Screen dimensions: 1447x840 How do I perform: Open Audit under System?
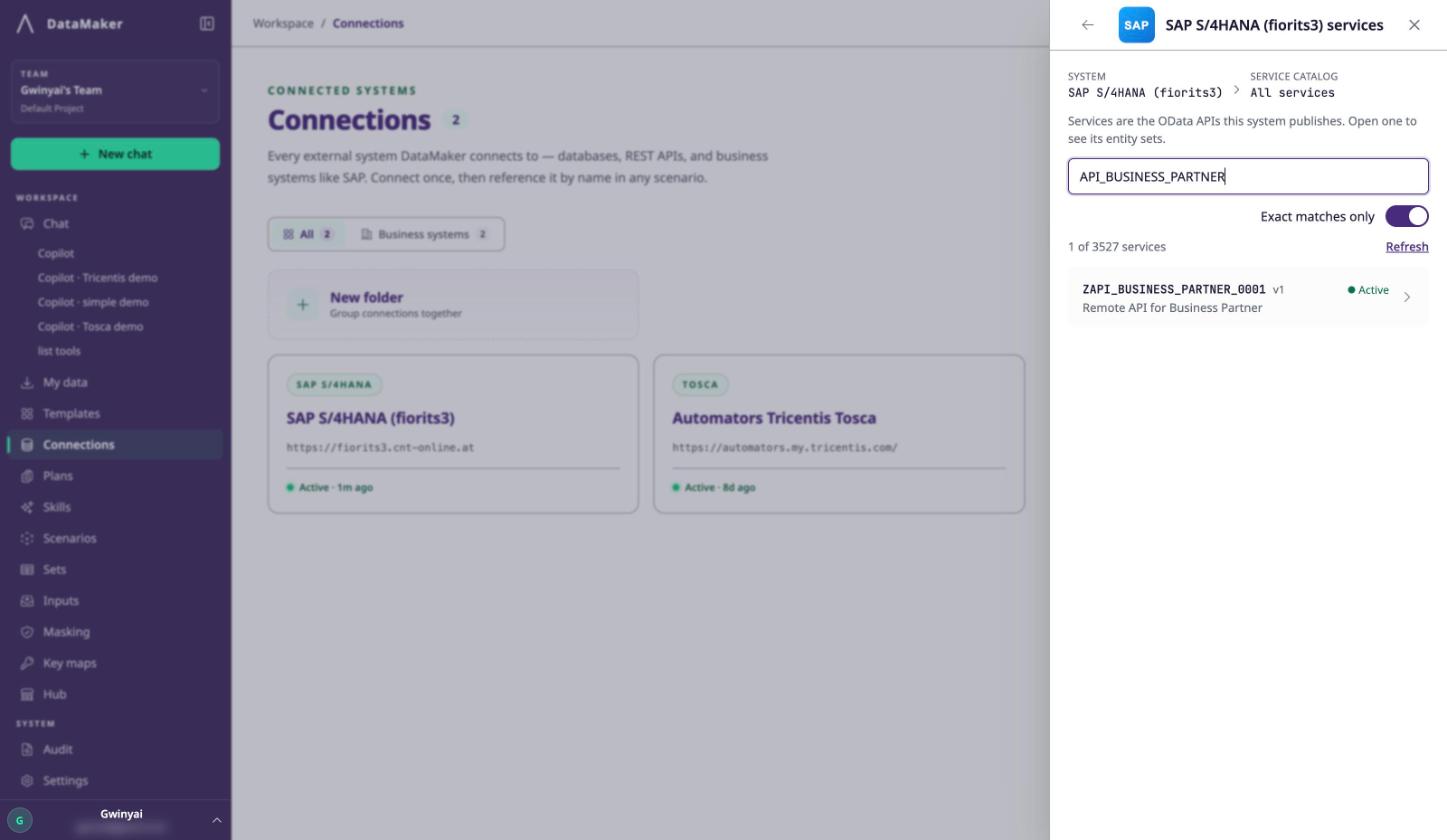click(57, 750)
